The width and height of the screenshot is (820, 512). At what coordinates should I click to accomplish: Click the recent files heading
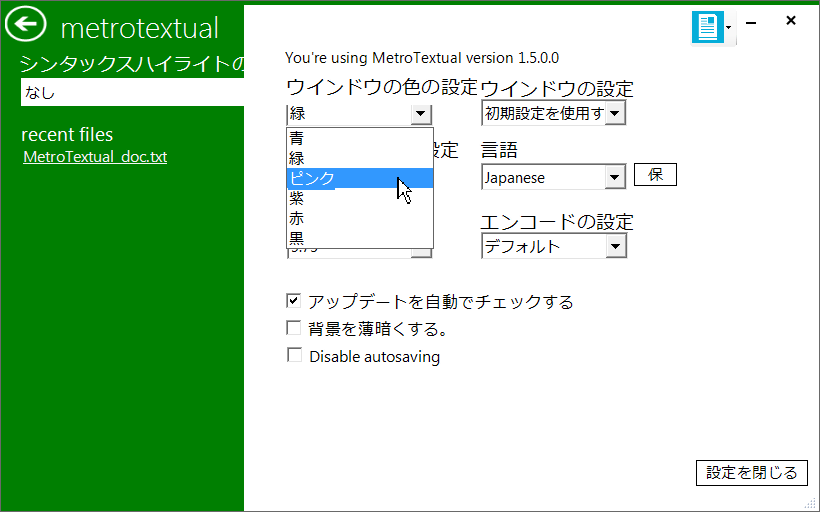click(x=67, y=134)
